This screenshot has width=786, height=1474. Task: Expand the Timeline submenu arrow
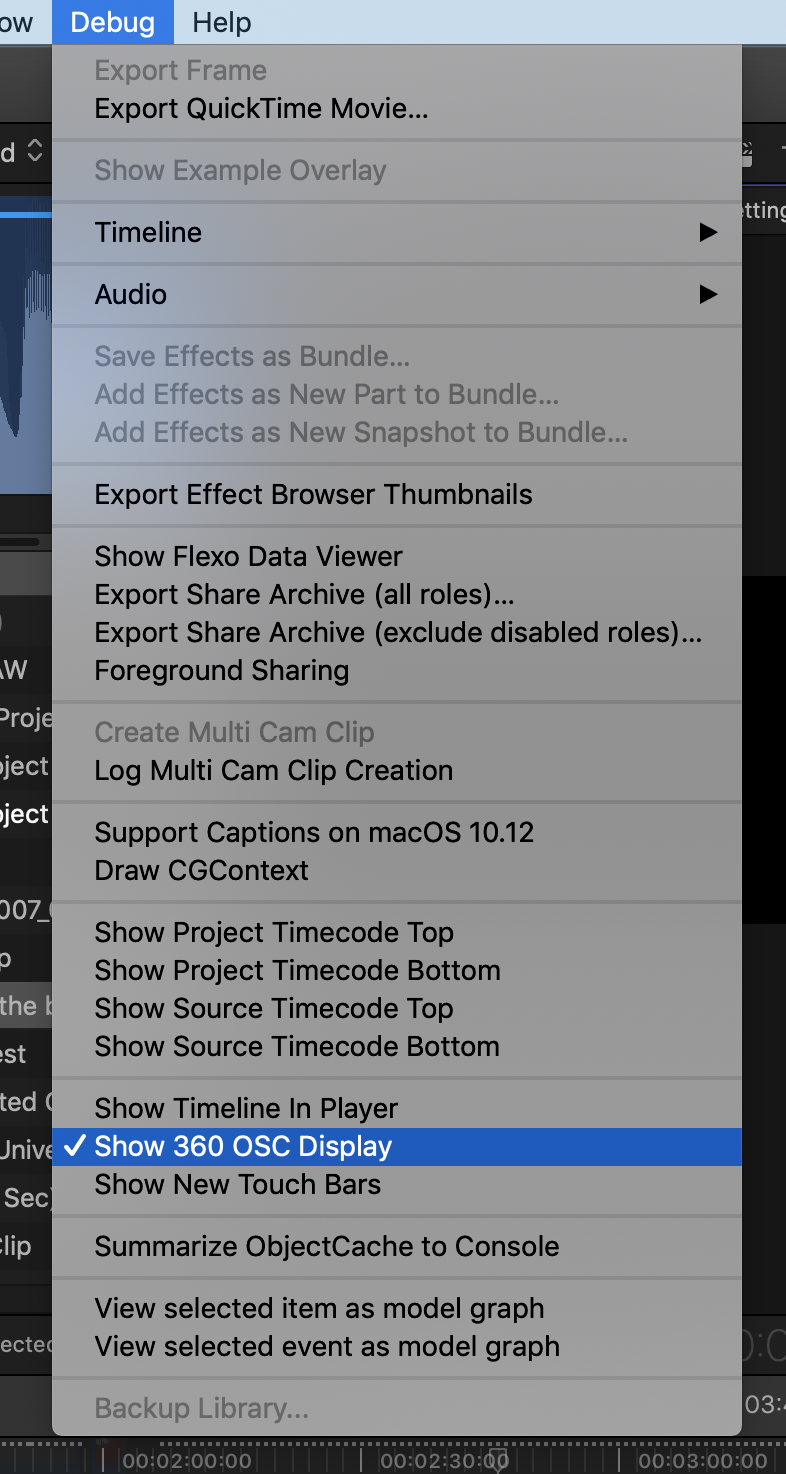pyautogui.click(x=708, y=232)
